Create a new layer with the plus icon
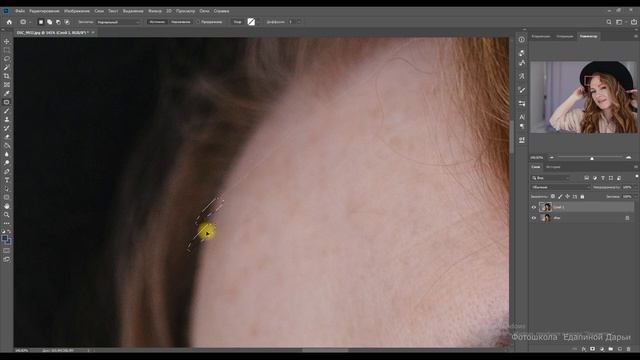Screen dimensions: 640x360 (x=620, y=349)
